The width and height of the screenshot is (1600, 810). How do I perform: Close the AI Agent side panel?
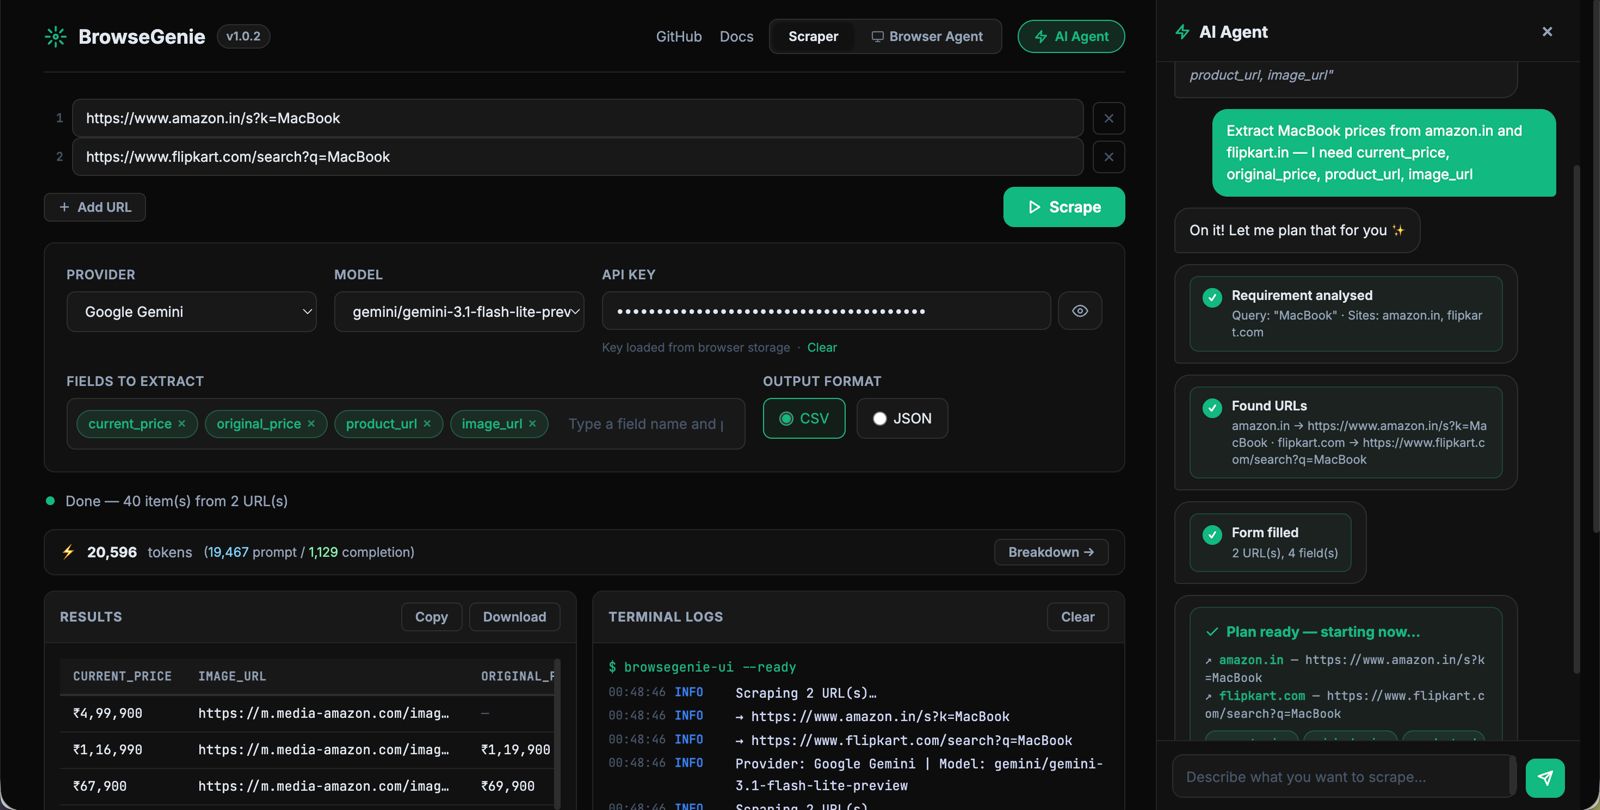(x=1547, y=32)
